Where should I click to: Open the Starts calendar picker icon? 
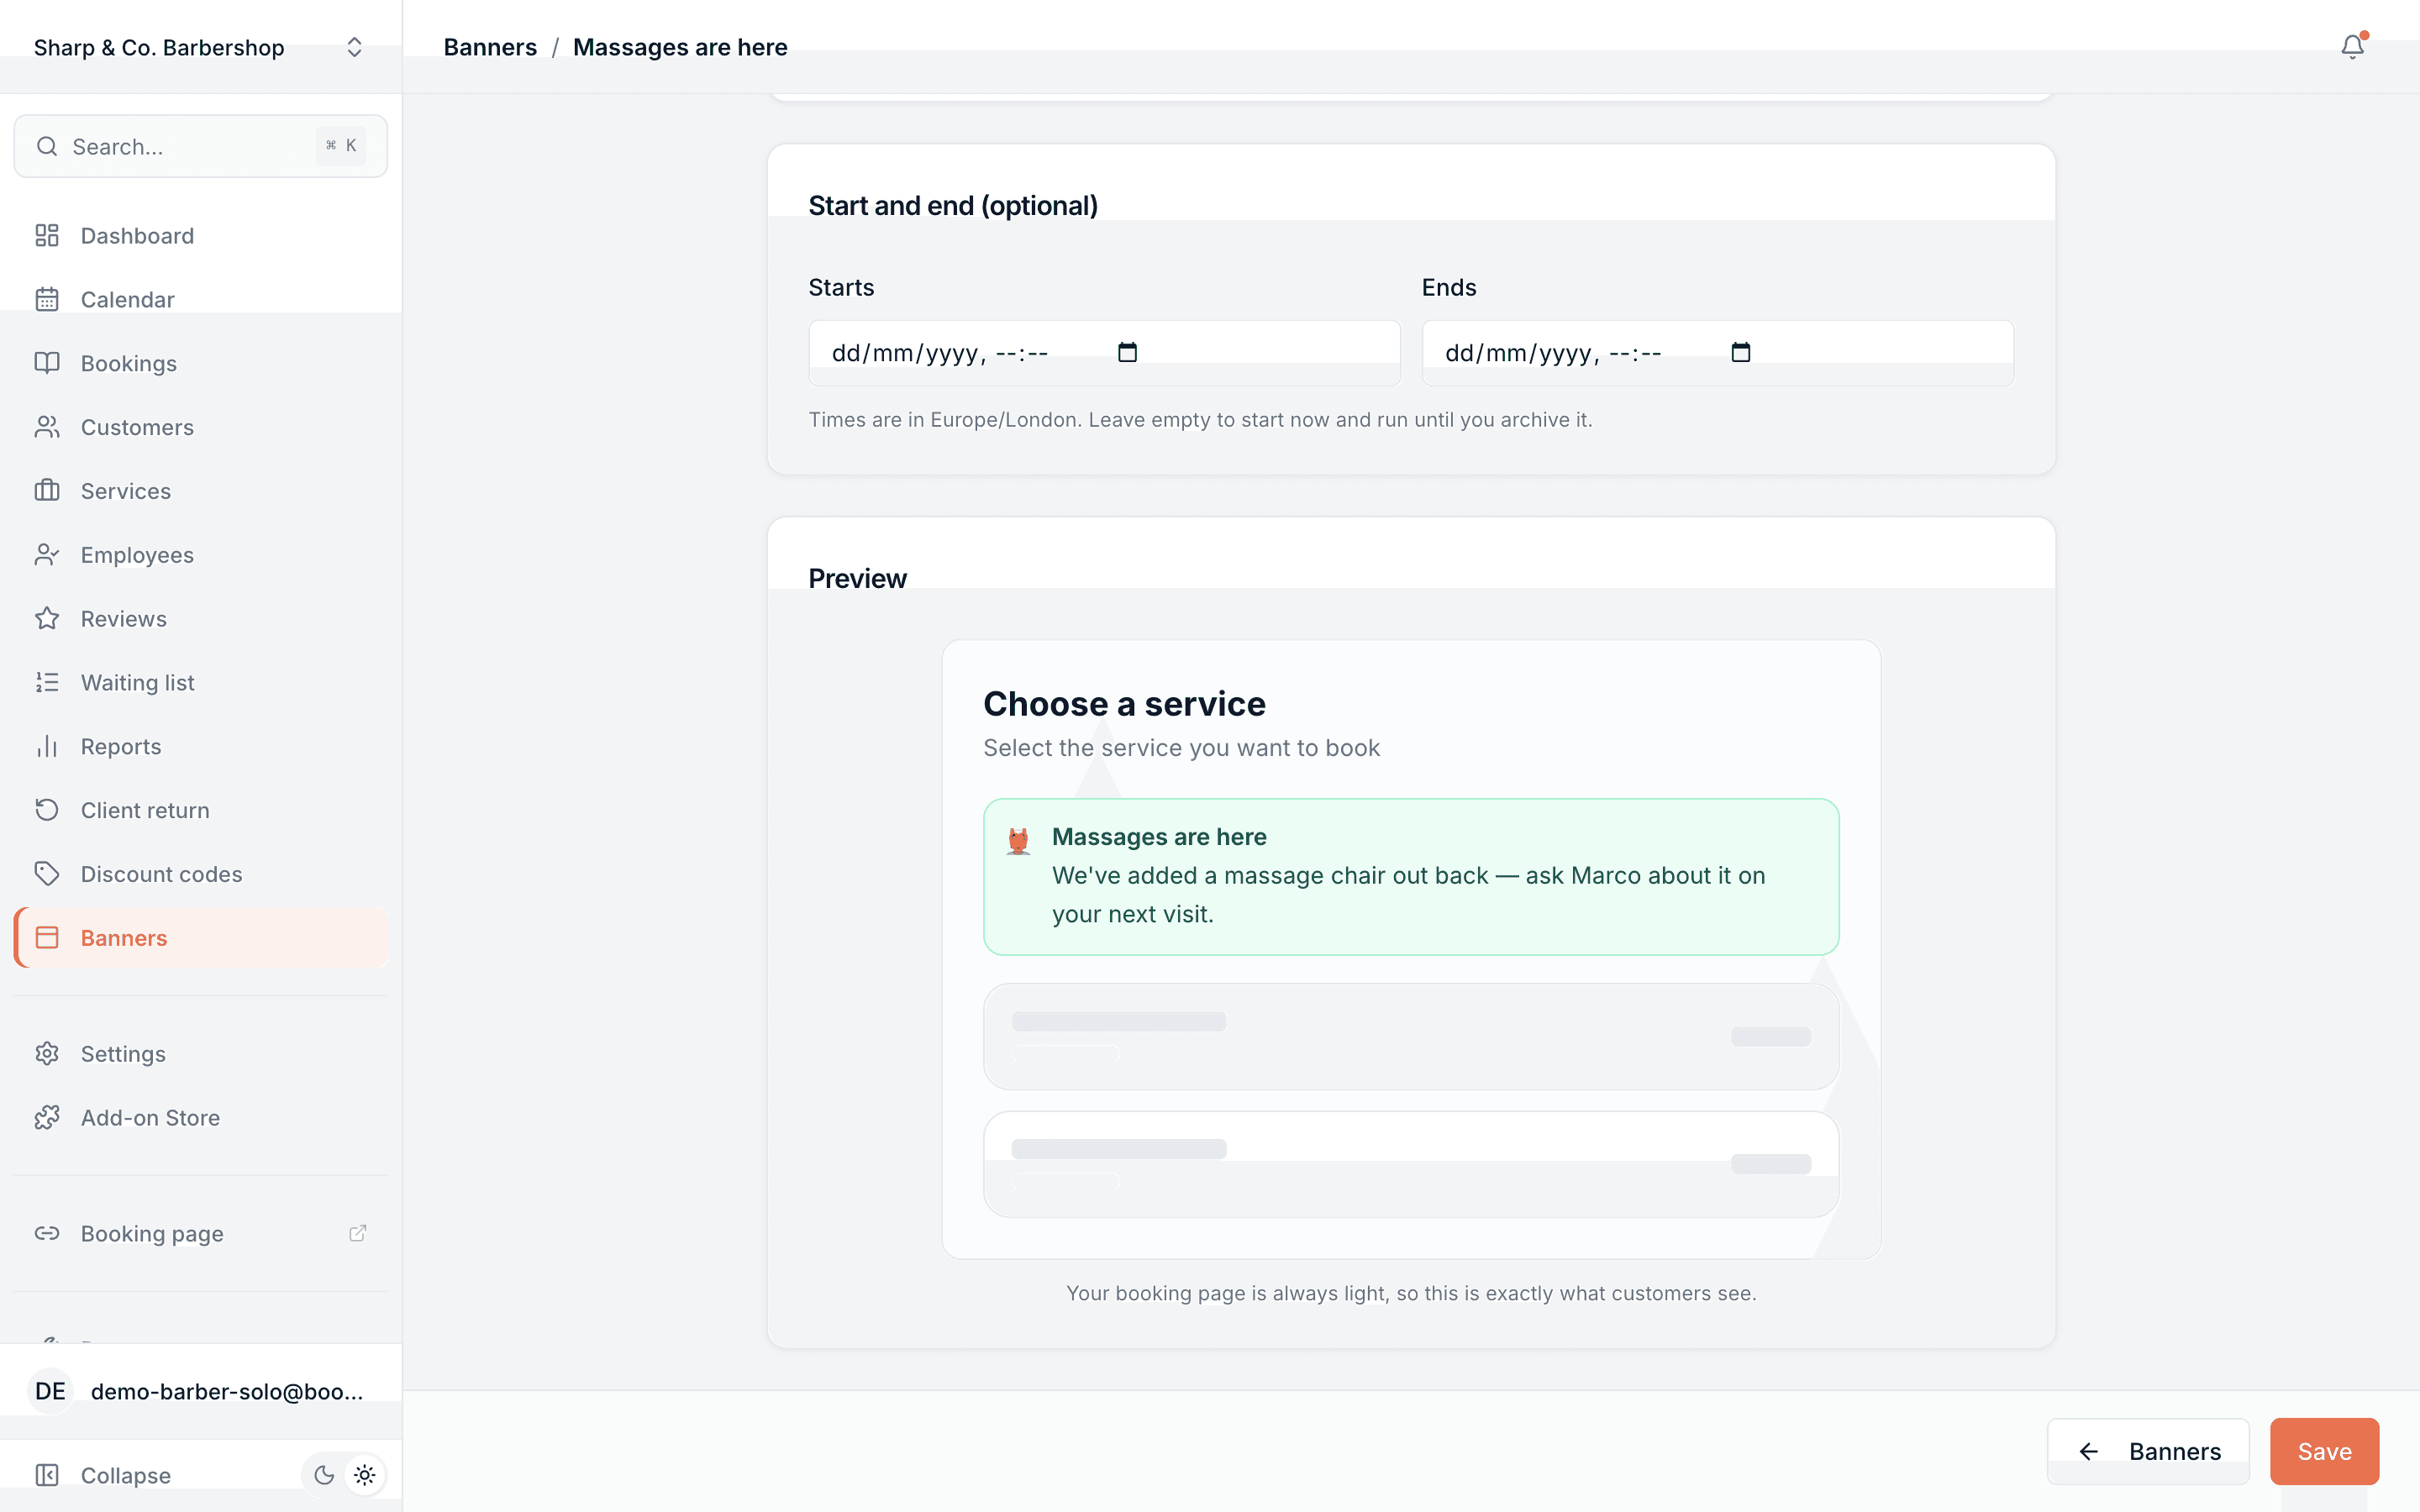pyautogui.click(x=1127, y=352)
